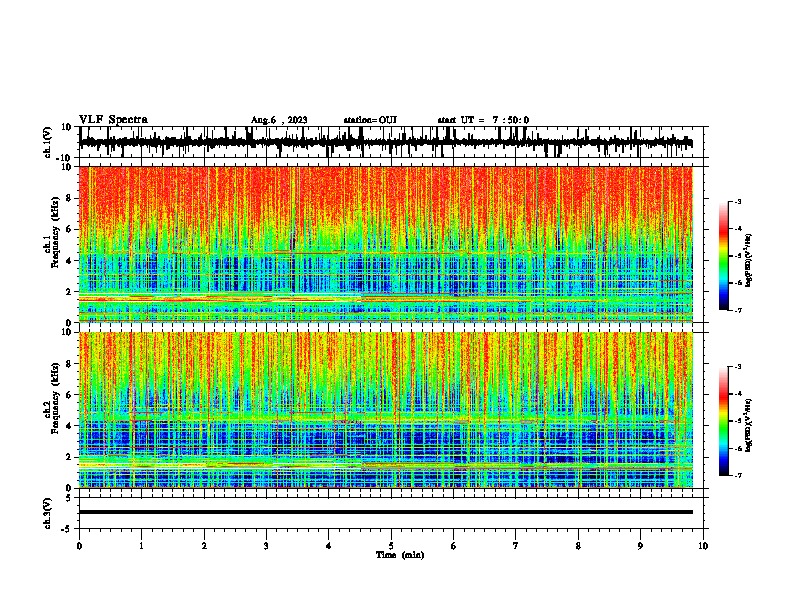The height and width of the screenshot is (612, 792).
Task: Click the ch.2 frequency spectrogram plot
Action: 386,410
